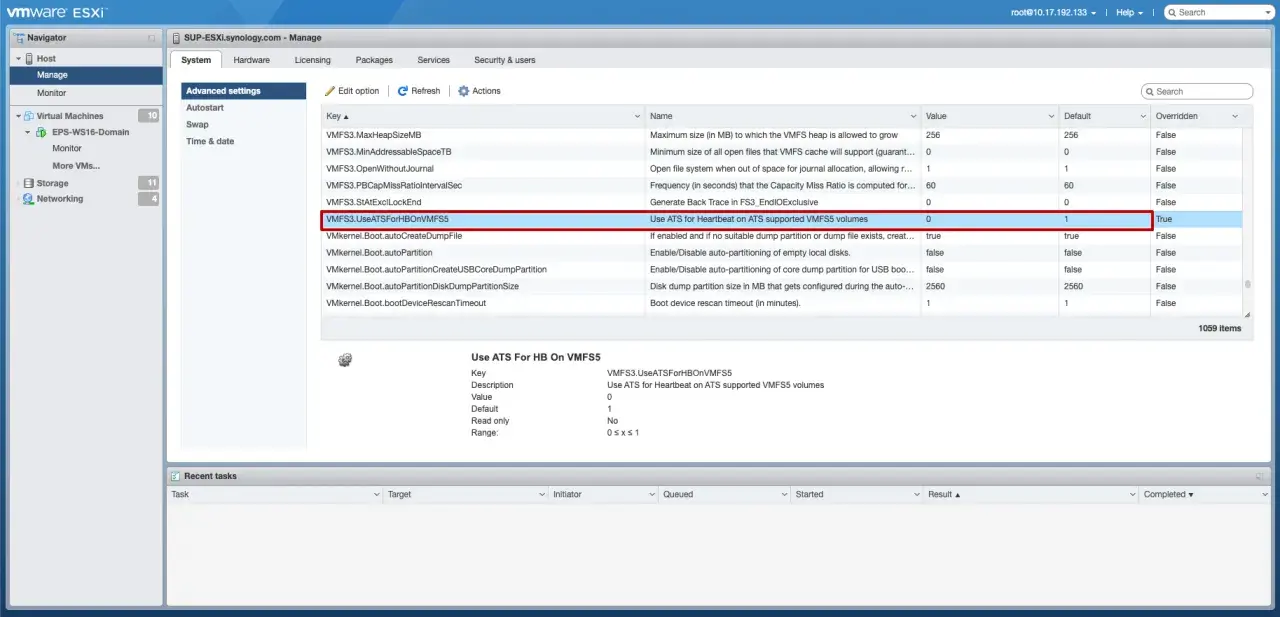Expand the Networking tree node
This screenshot has width=1280, height=617.
click(x=18, y=199)
